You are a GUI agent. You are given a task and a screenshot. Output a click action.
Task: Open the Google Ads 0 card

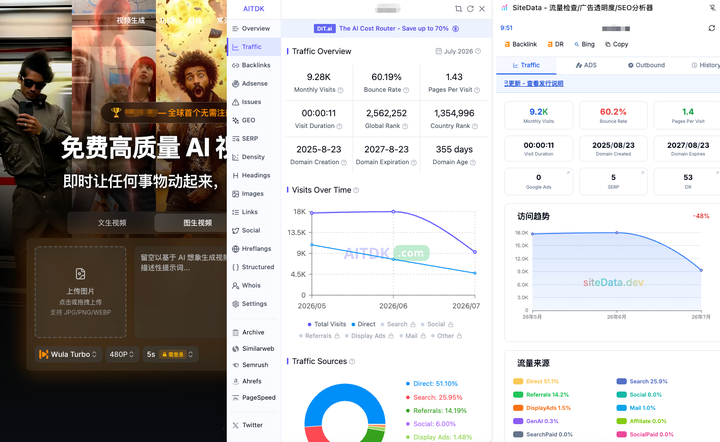539,181
